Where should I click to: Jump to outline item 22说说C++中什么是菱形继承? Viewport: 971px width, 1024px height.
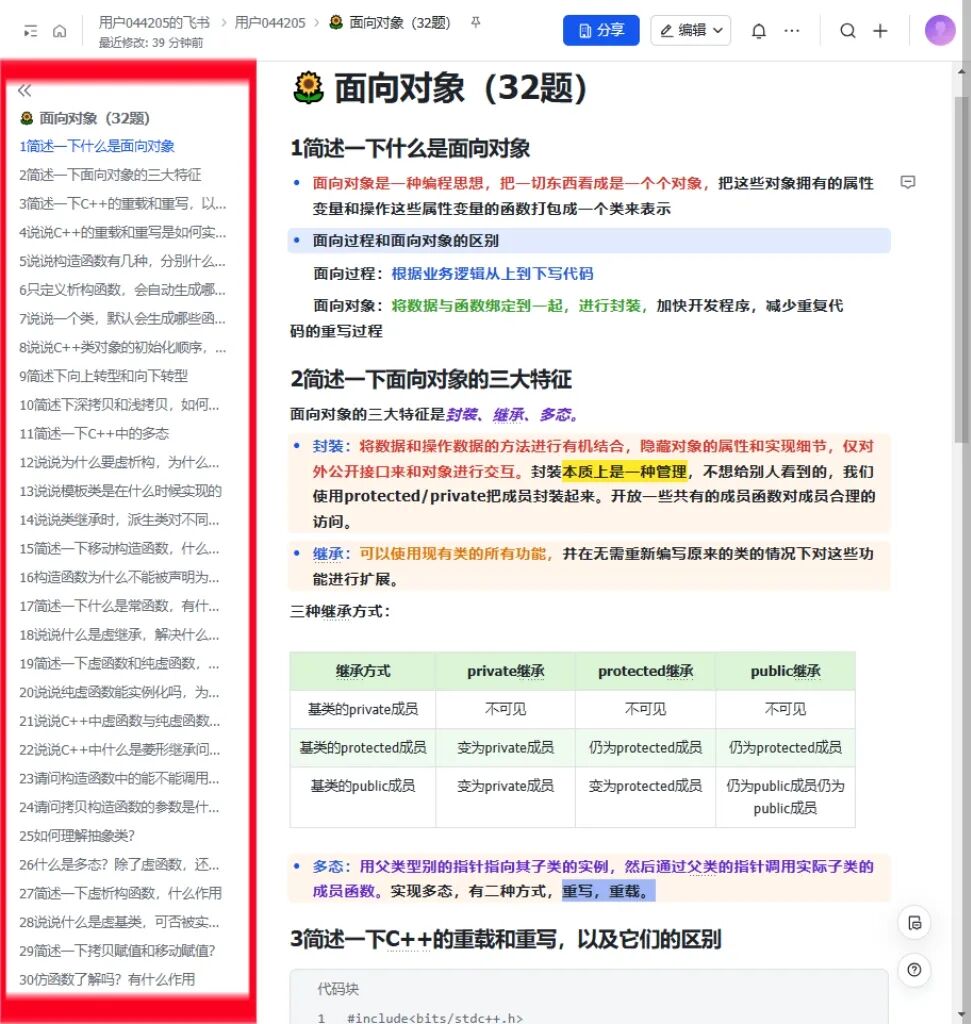click(x=119, y=750)
